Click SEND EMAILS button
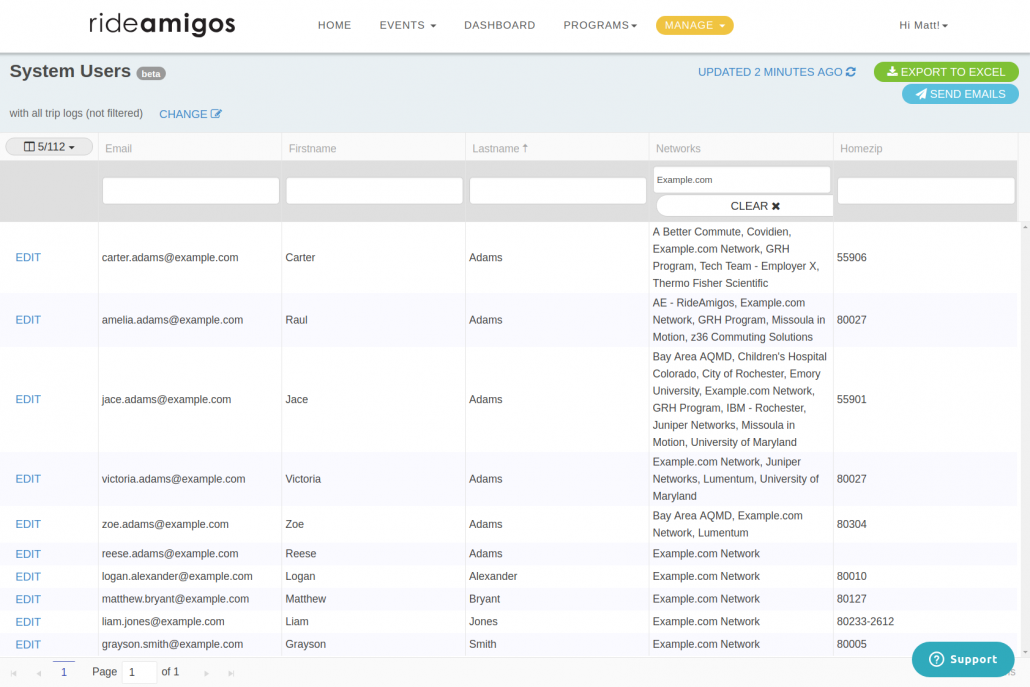Viewport: 1030px width, 687px height. click(x=960, y=94)
